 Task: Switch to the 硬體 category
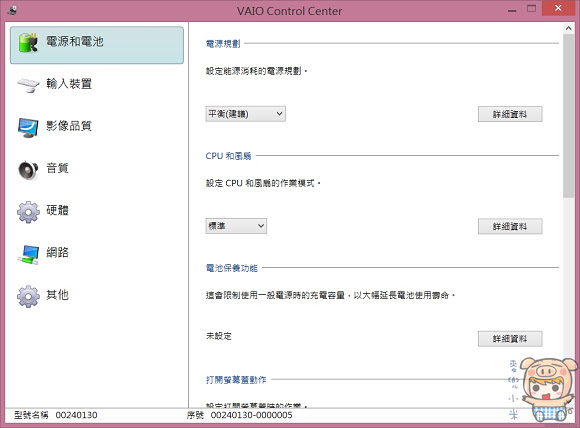[x=97, y=212]
